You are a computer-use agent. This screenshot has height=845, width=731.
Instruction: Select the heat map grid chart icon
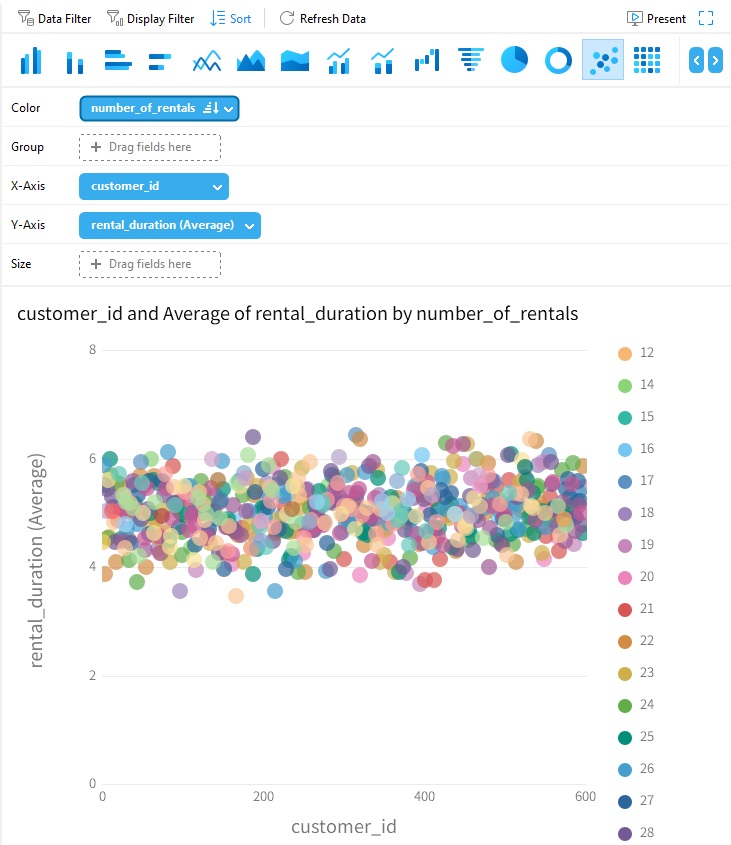click(x=647, y=61)
